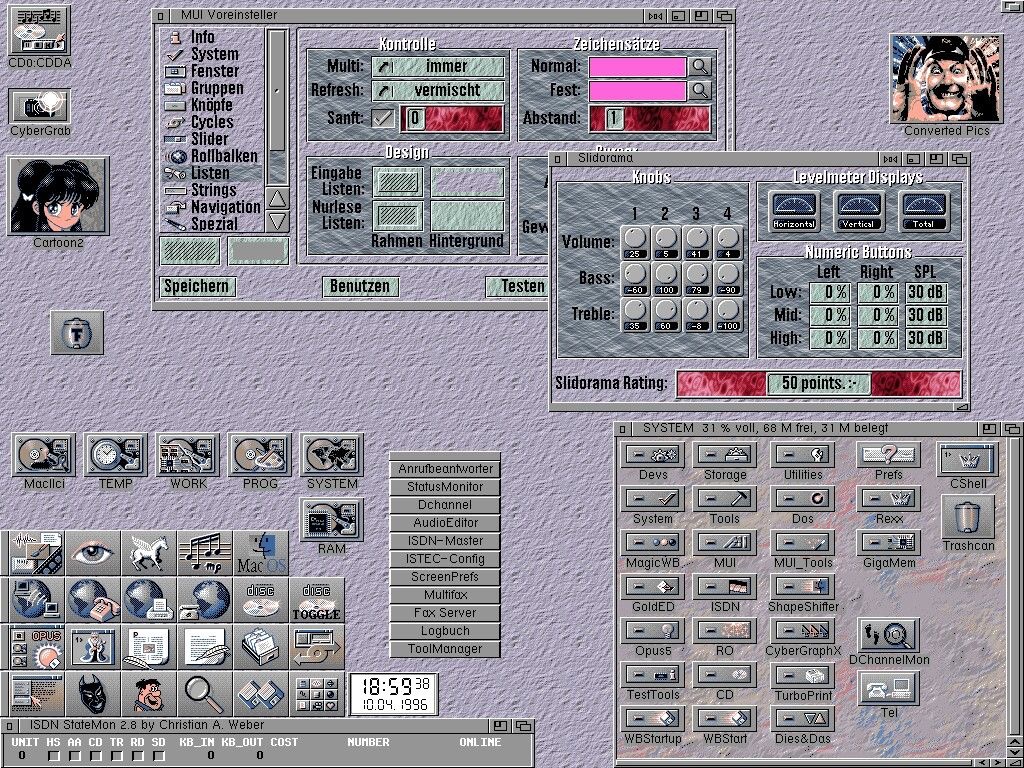The image size is (1024, 768).
Task: Cycle the Multi option set to immer
Action: click(438, 66)
